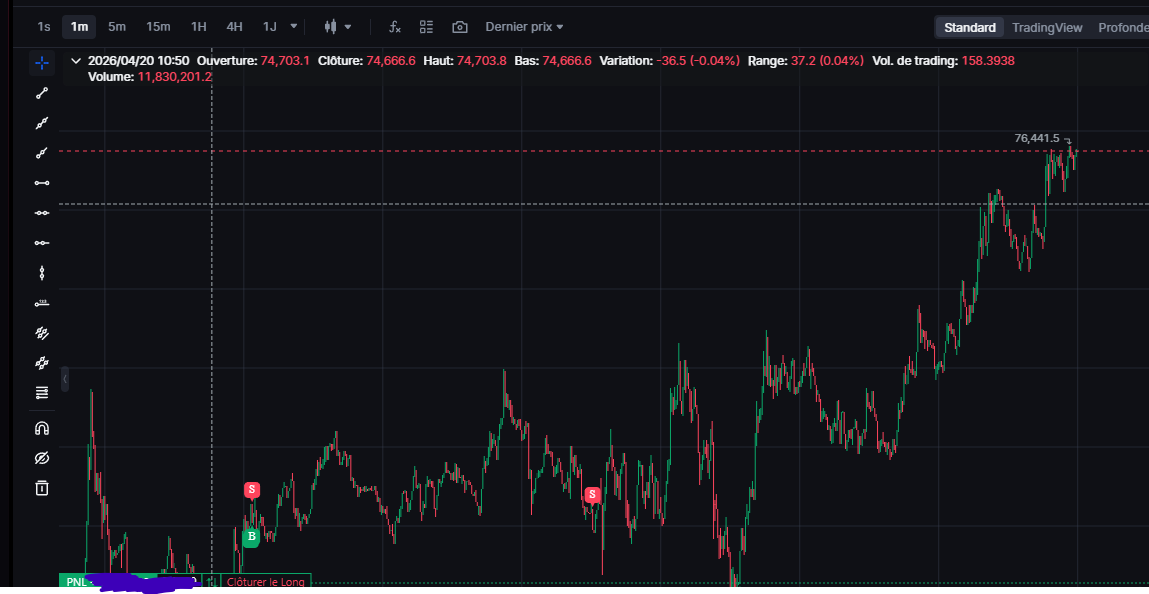Select the three-point diagonal line tool

click(x=42, y=123)
